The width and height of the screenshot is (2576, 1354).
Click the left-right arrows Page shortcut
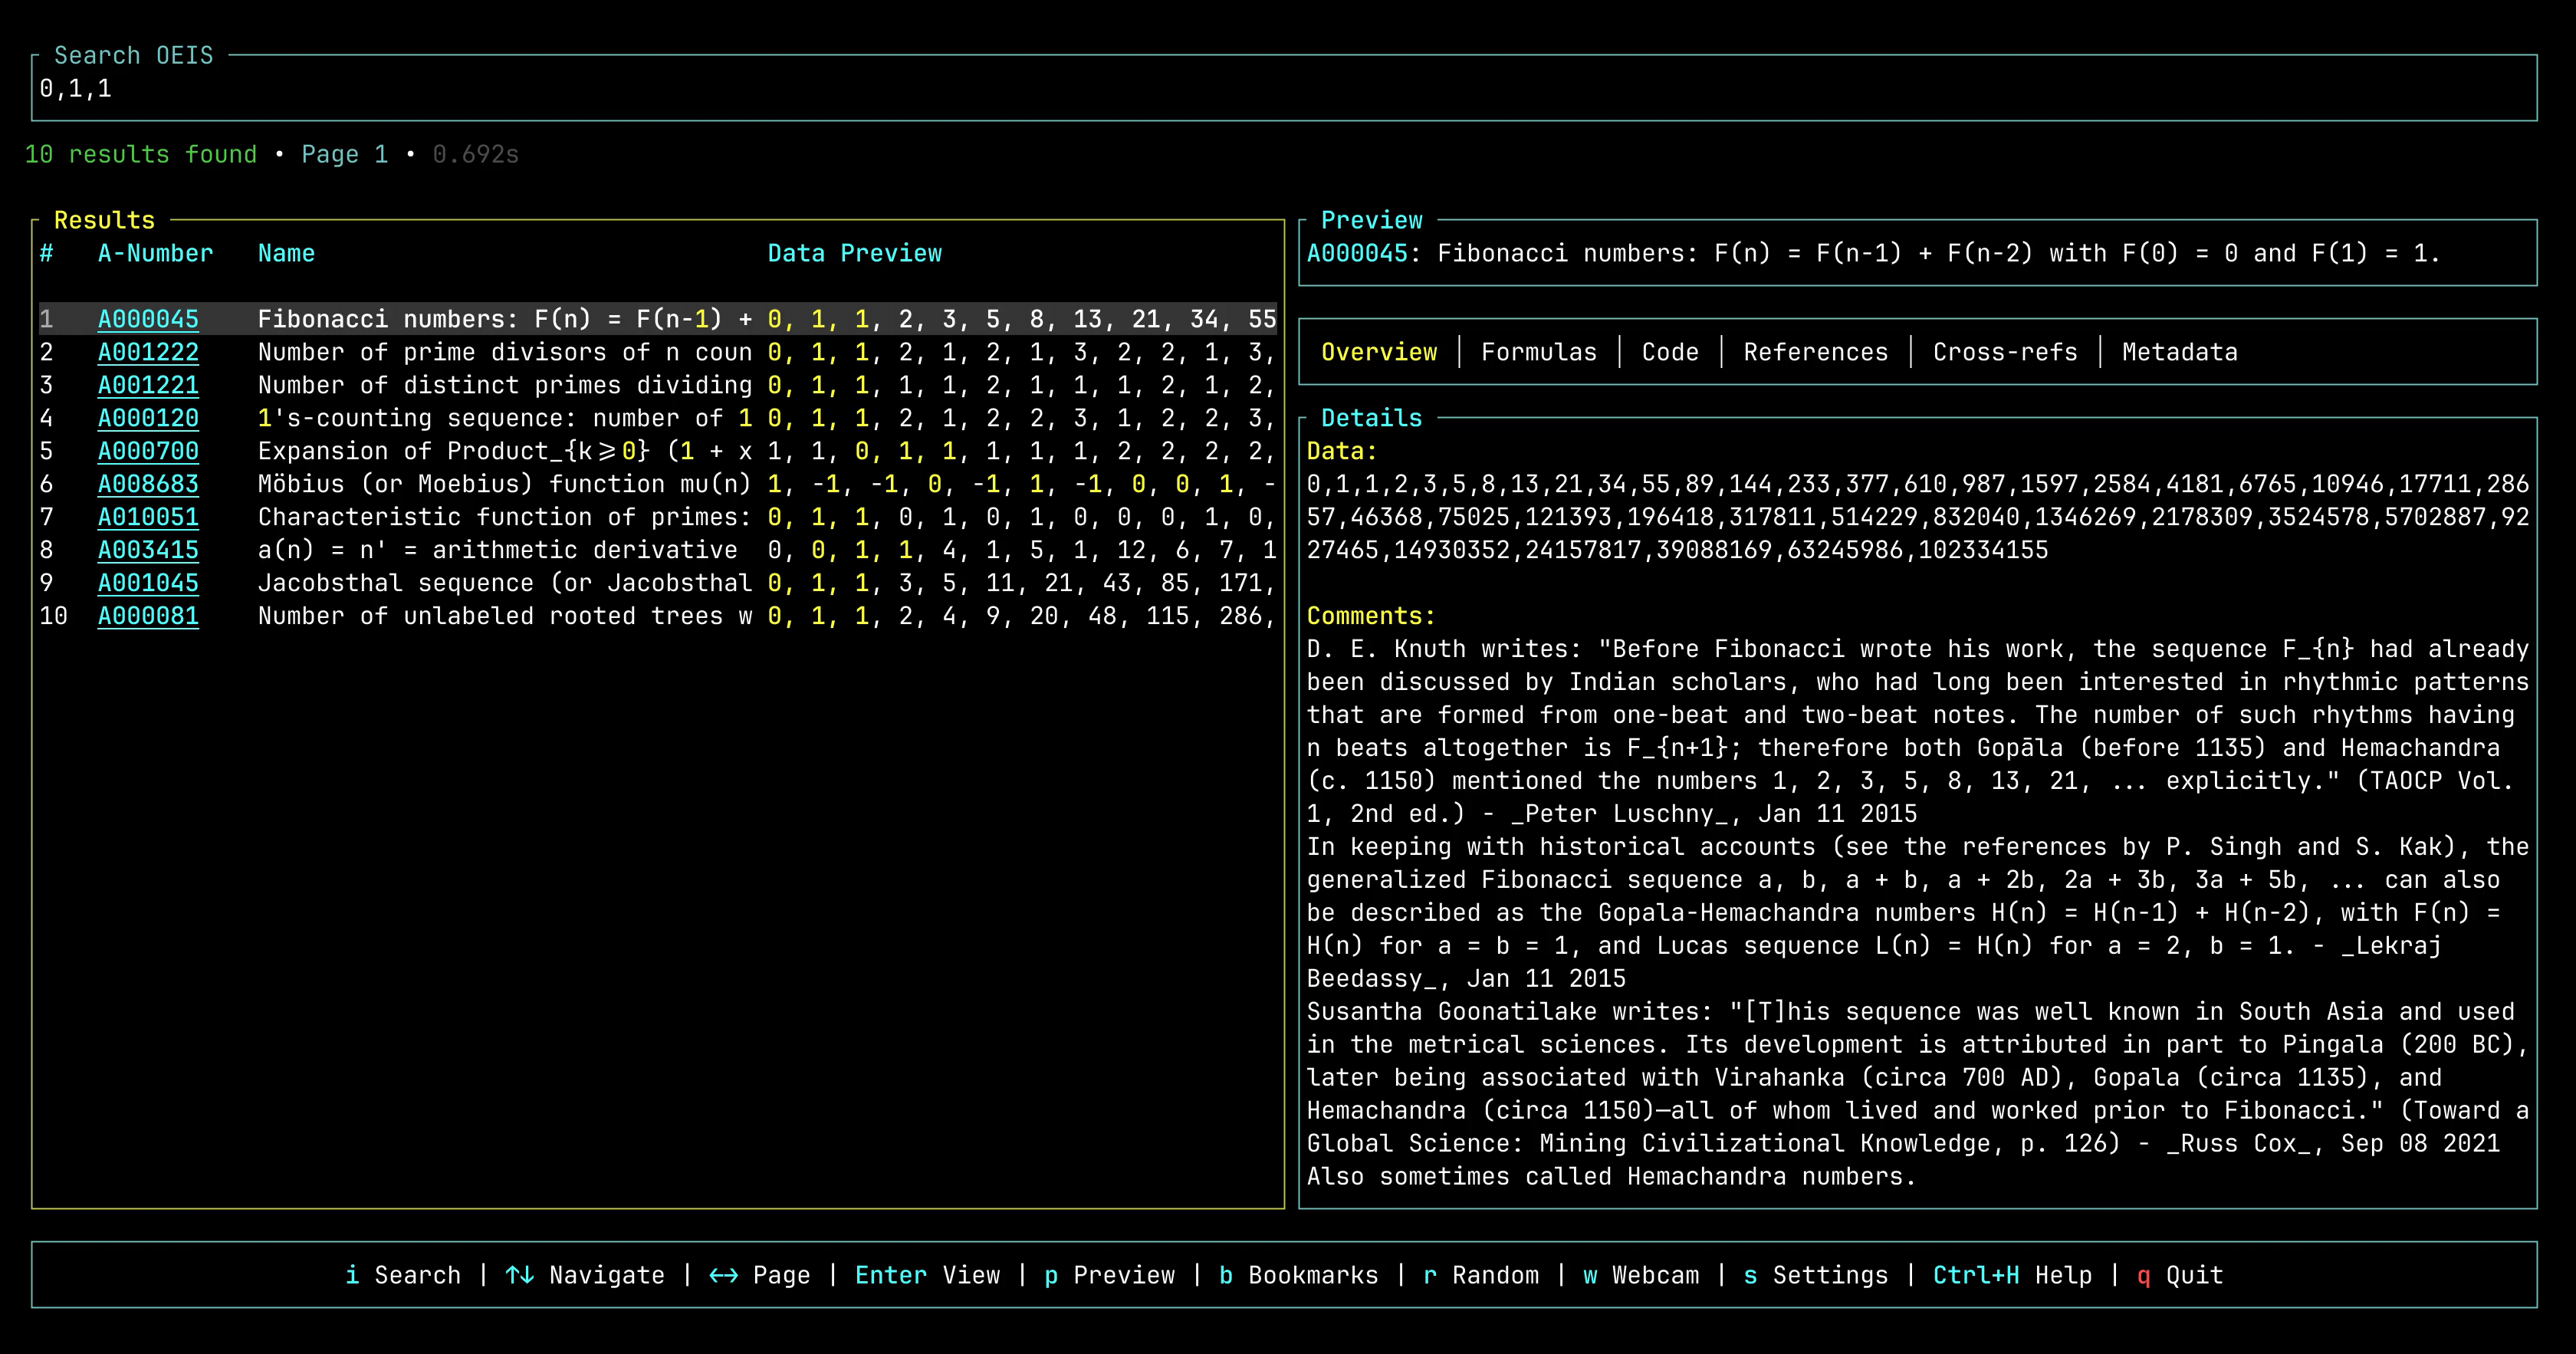760,1275
